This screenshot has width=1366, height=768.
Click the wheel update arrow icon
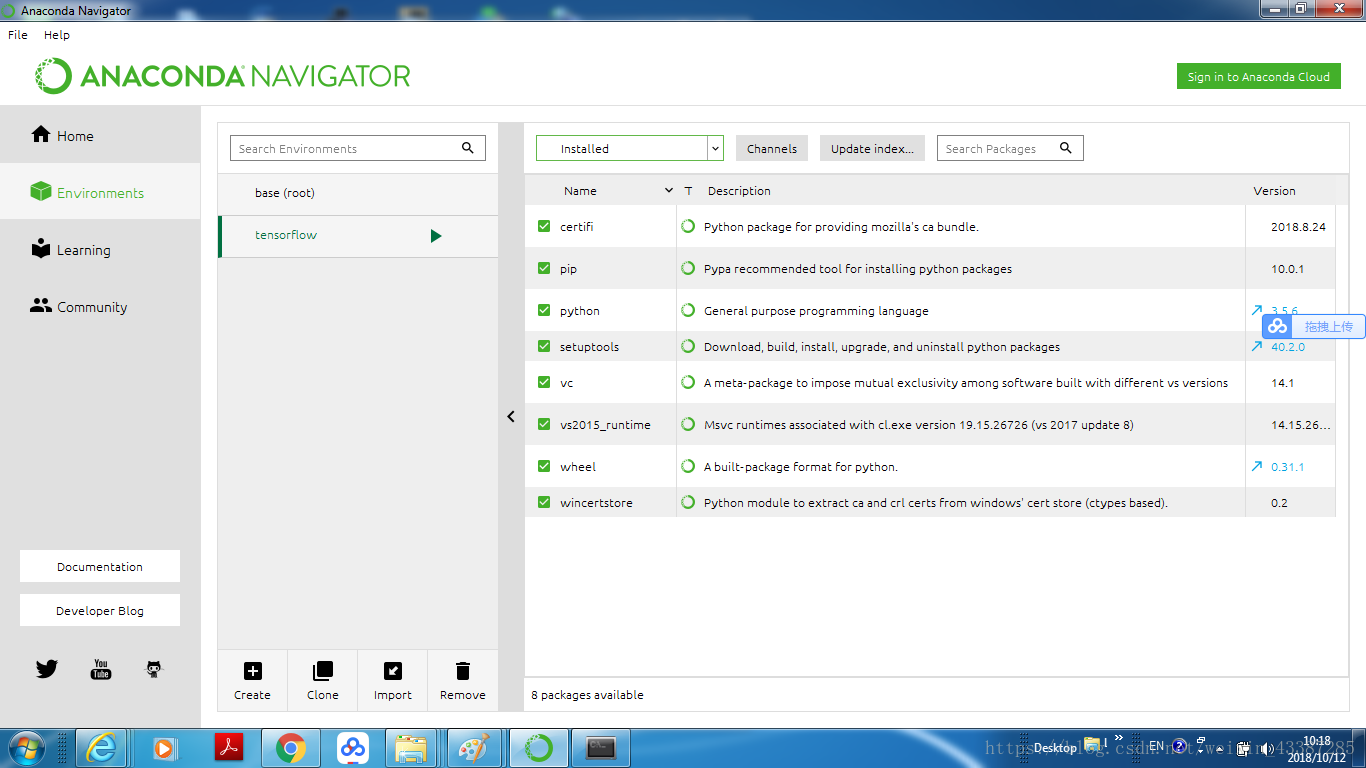pos(1257,466)
